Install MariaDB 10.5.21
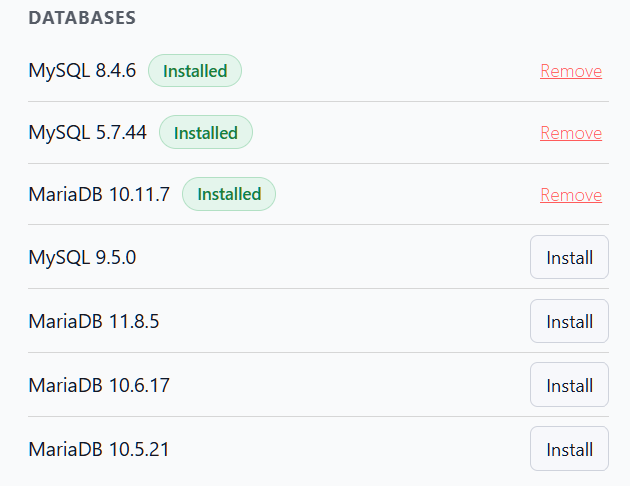This screenshot has width=630, height=486. [x=569, y=449]
